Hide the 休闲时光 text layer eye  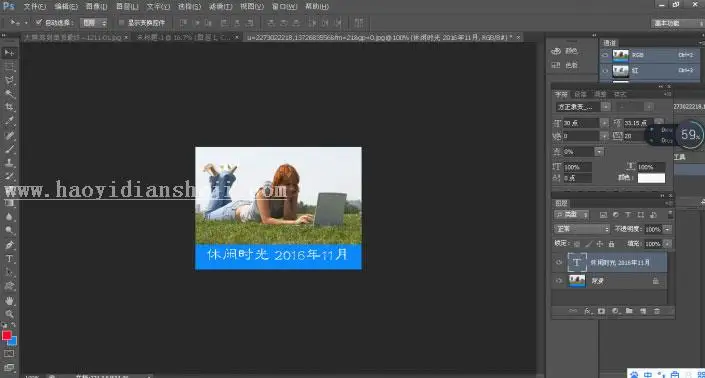[559, 262]
